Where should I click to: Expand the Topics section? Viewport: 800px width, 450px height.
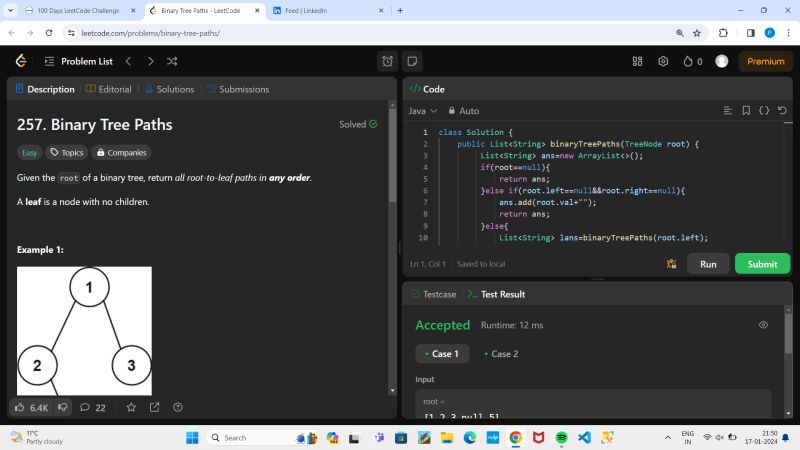[x=67, y=153]
